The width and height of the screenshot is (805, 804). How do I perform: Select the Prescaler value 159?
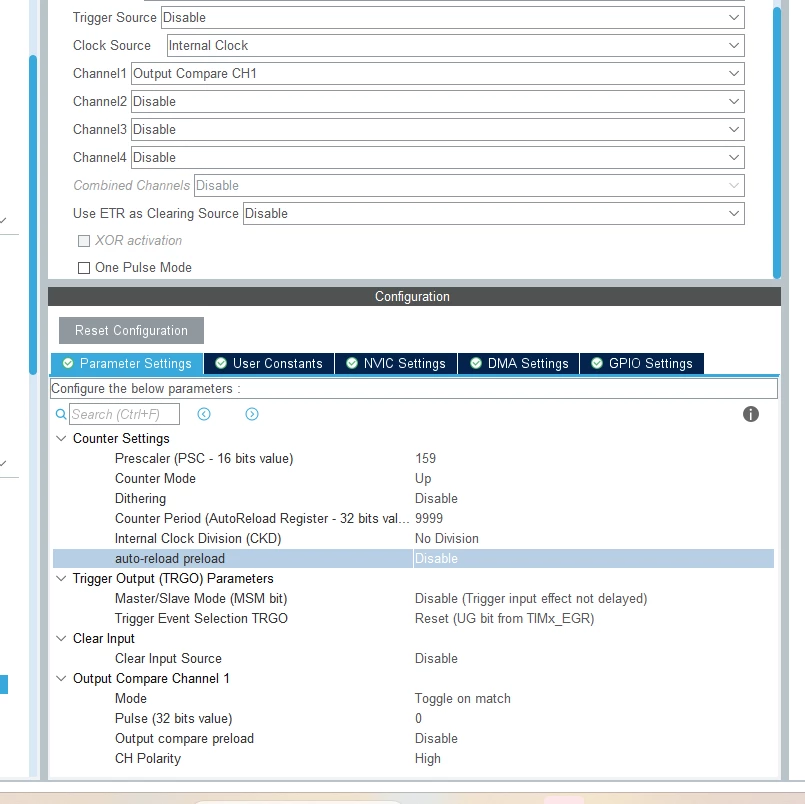[425, 458]
